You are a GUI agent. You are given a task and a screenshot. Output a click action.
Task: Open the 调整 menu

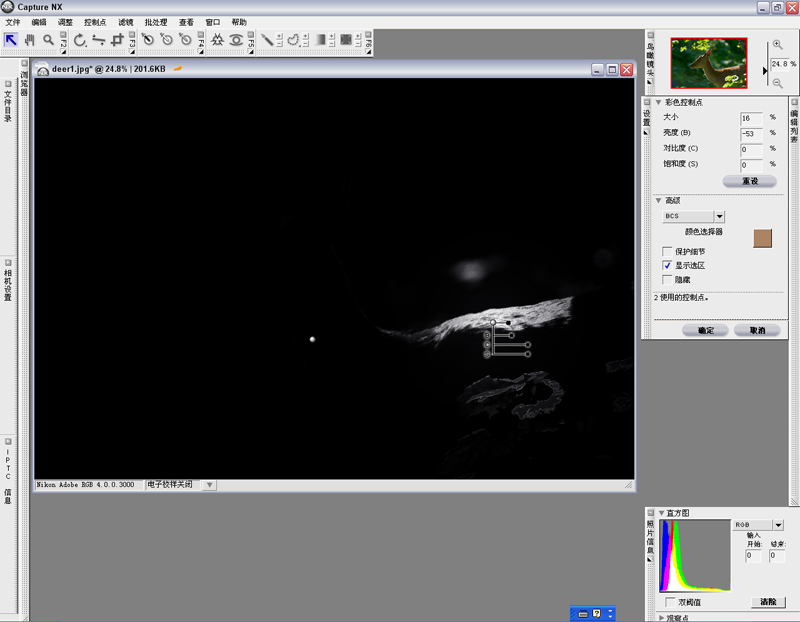point(65,22)
